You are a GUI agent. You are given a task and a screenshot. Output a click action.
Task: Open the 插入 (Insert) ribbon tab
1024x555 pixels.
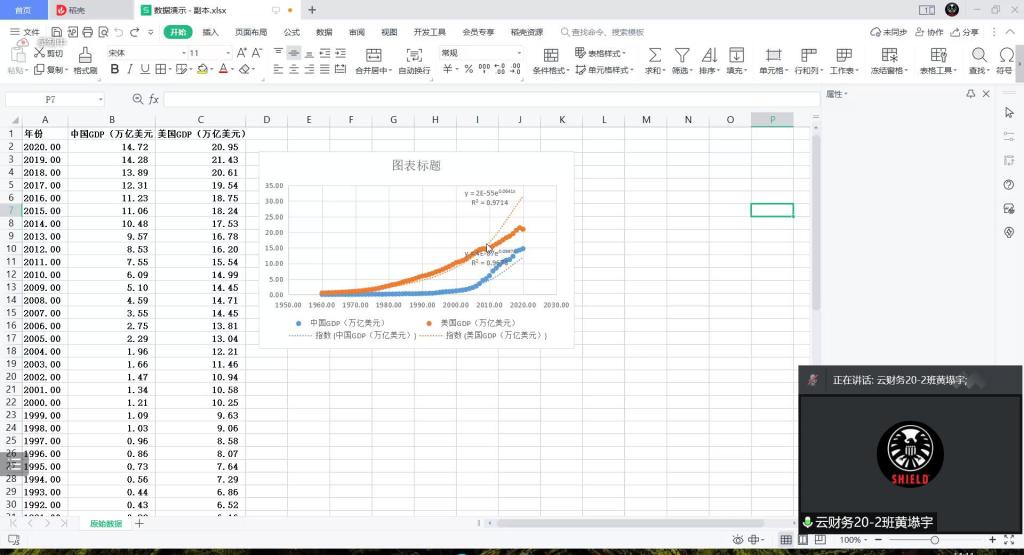[210, 32]
